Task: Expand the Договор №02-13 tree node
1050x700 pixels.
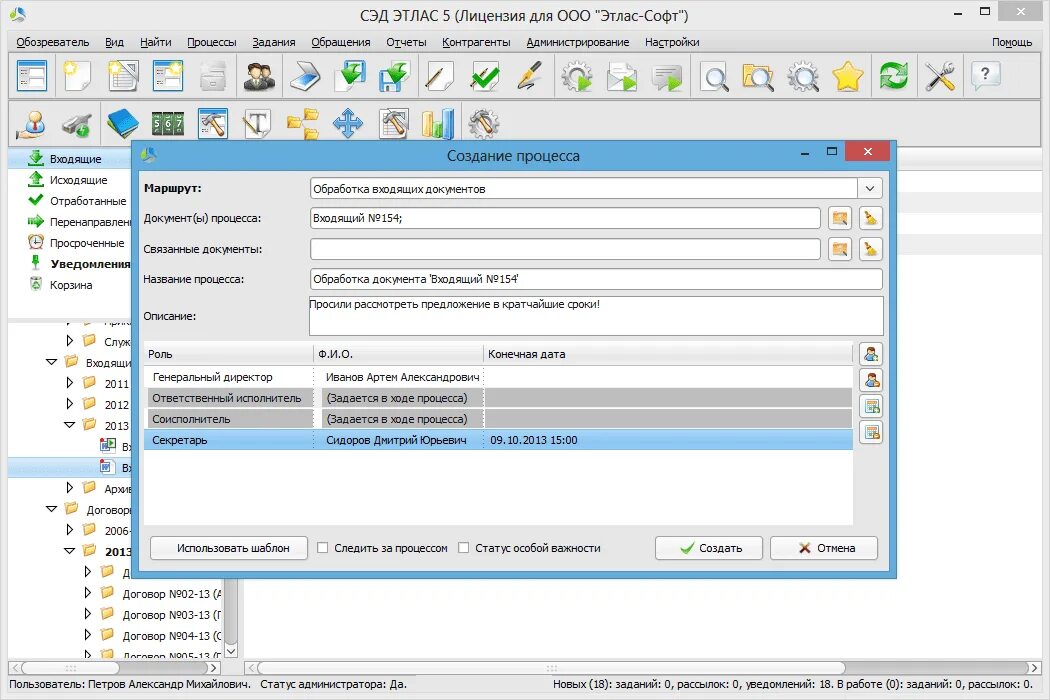Action: point(88,593)
